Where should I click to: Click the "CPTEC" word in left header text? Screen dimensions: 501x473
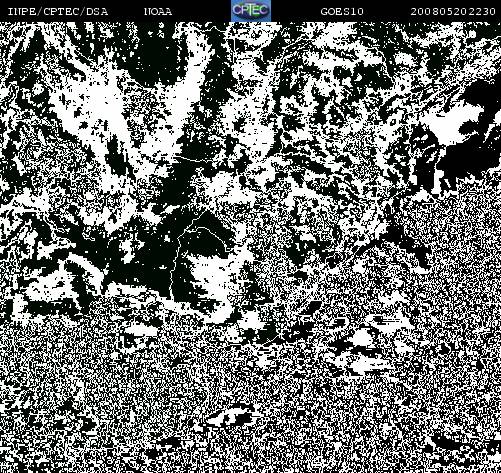[61, 12]
